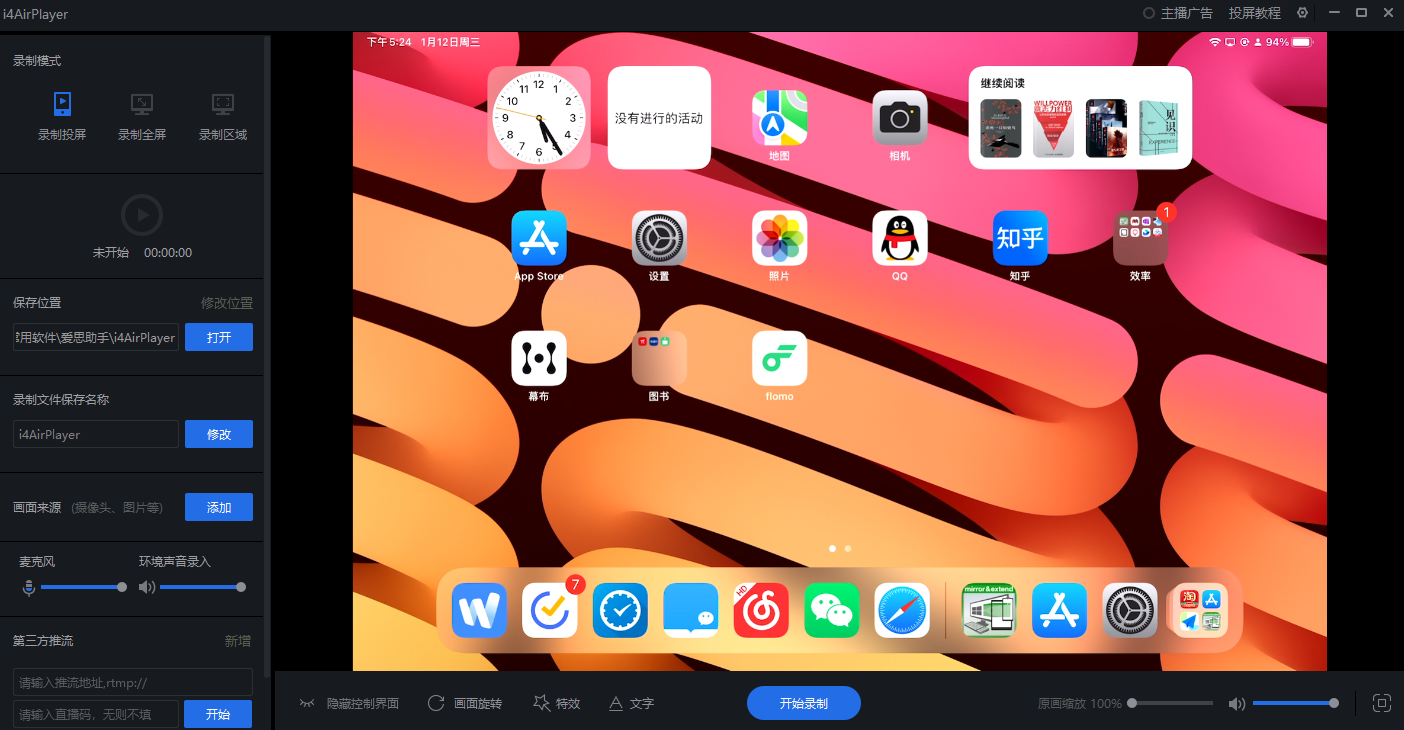This screenshot has width=1404, height=730.
Task: Click 修改位置 to change save location
Action: click(x=228, y=302)
